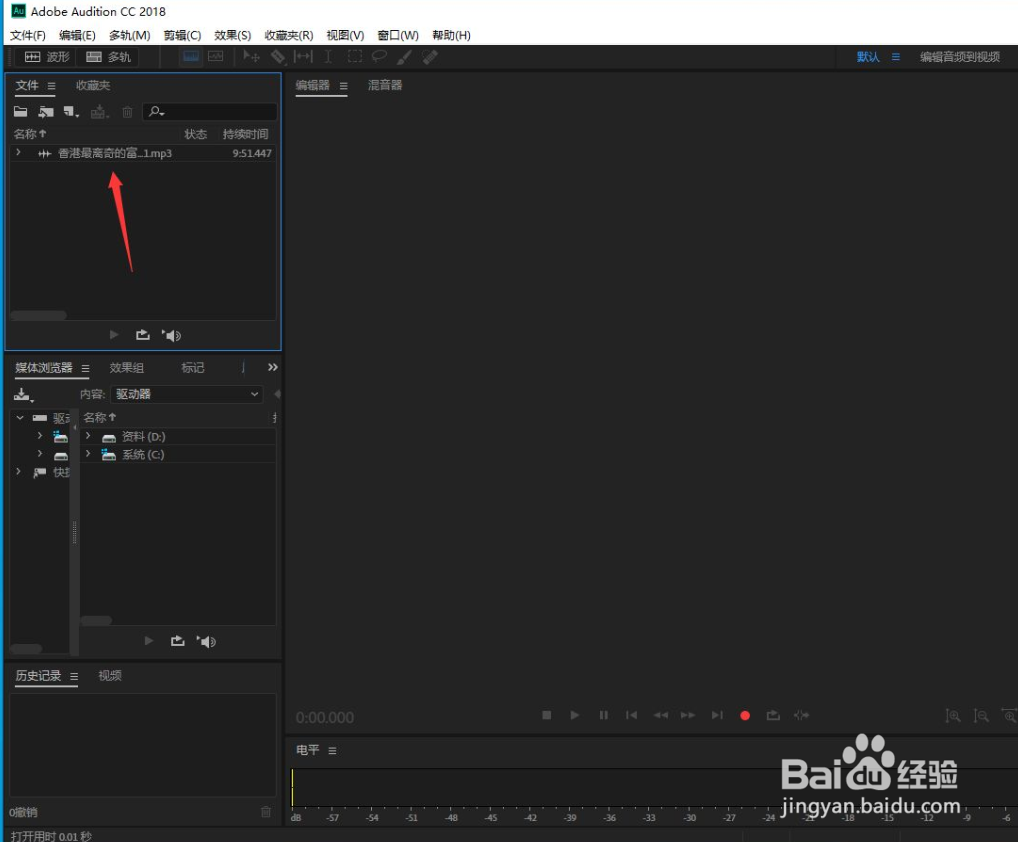Select the Time Selection tool

[x=329, y=56]
